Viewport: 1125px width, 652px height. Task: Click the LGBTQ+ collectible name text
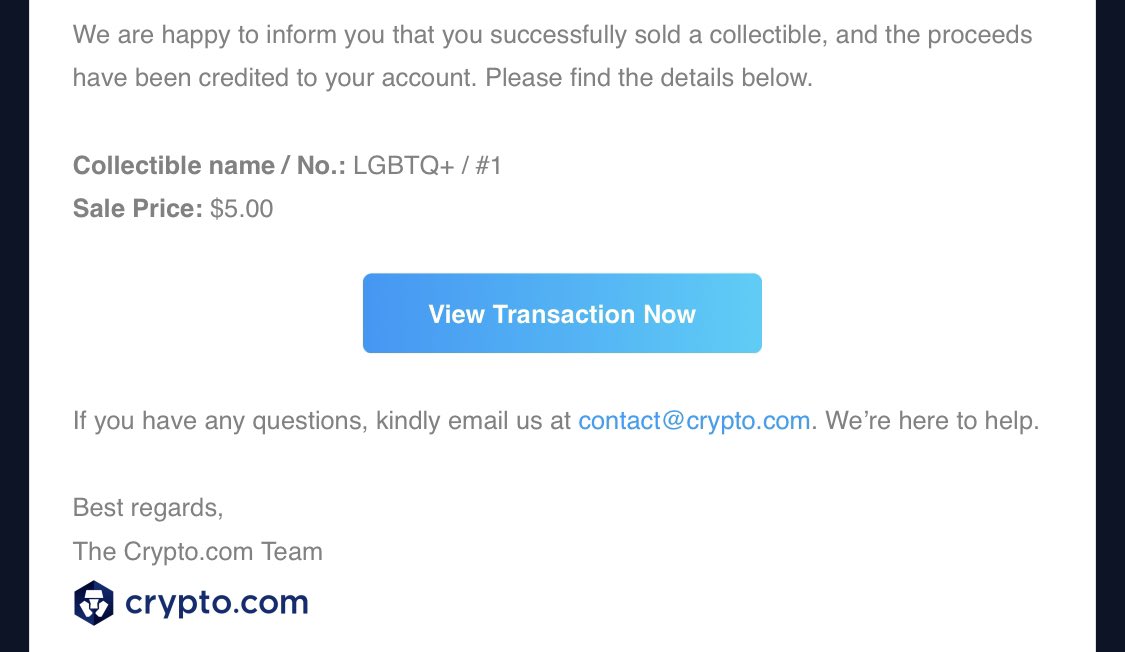(x=403, y=166)
